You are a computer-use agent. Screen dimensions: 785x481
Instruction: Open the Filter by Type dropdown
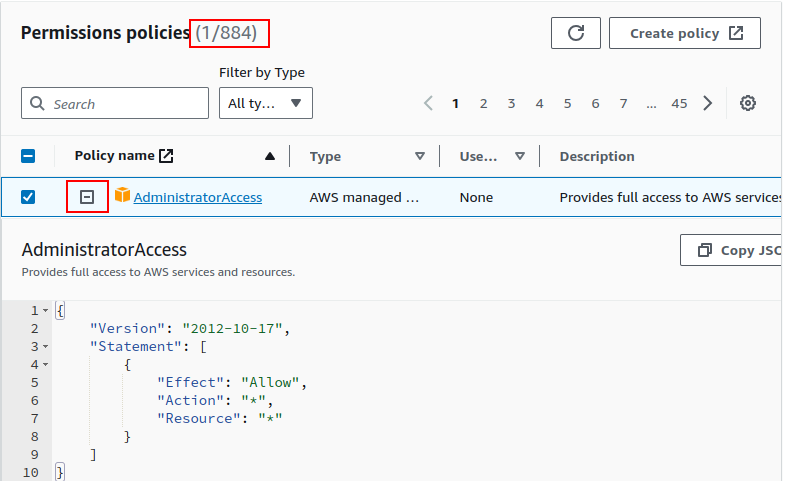pyautogui.click(x=266, y=103)
